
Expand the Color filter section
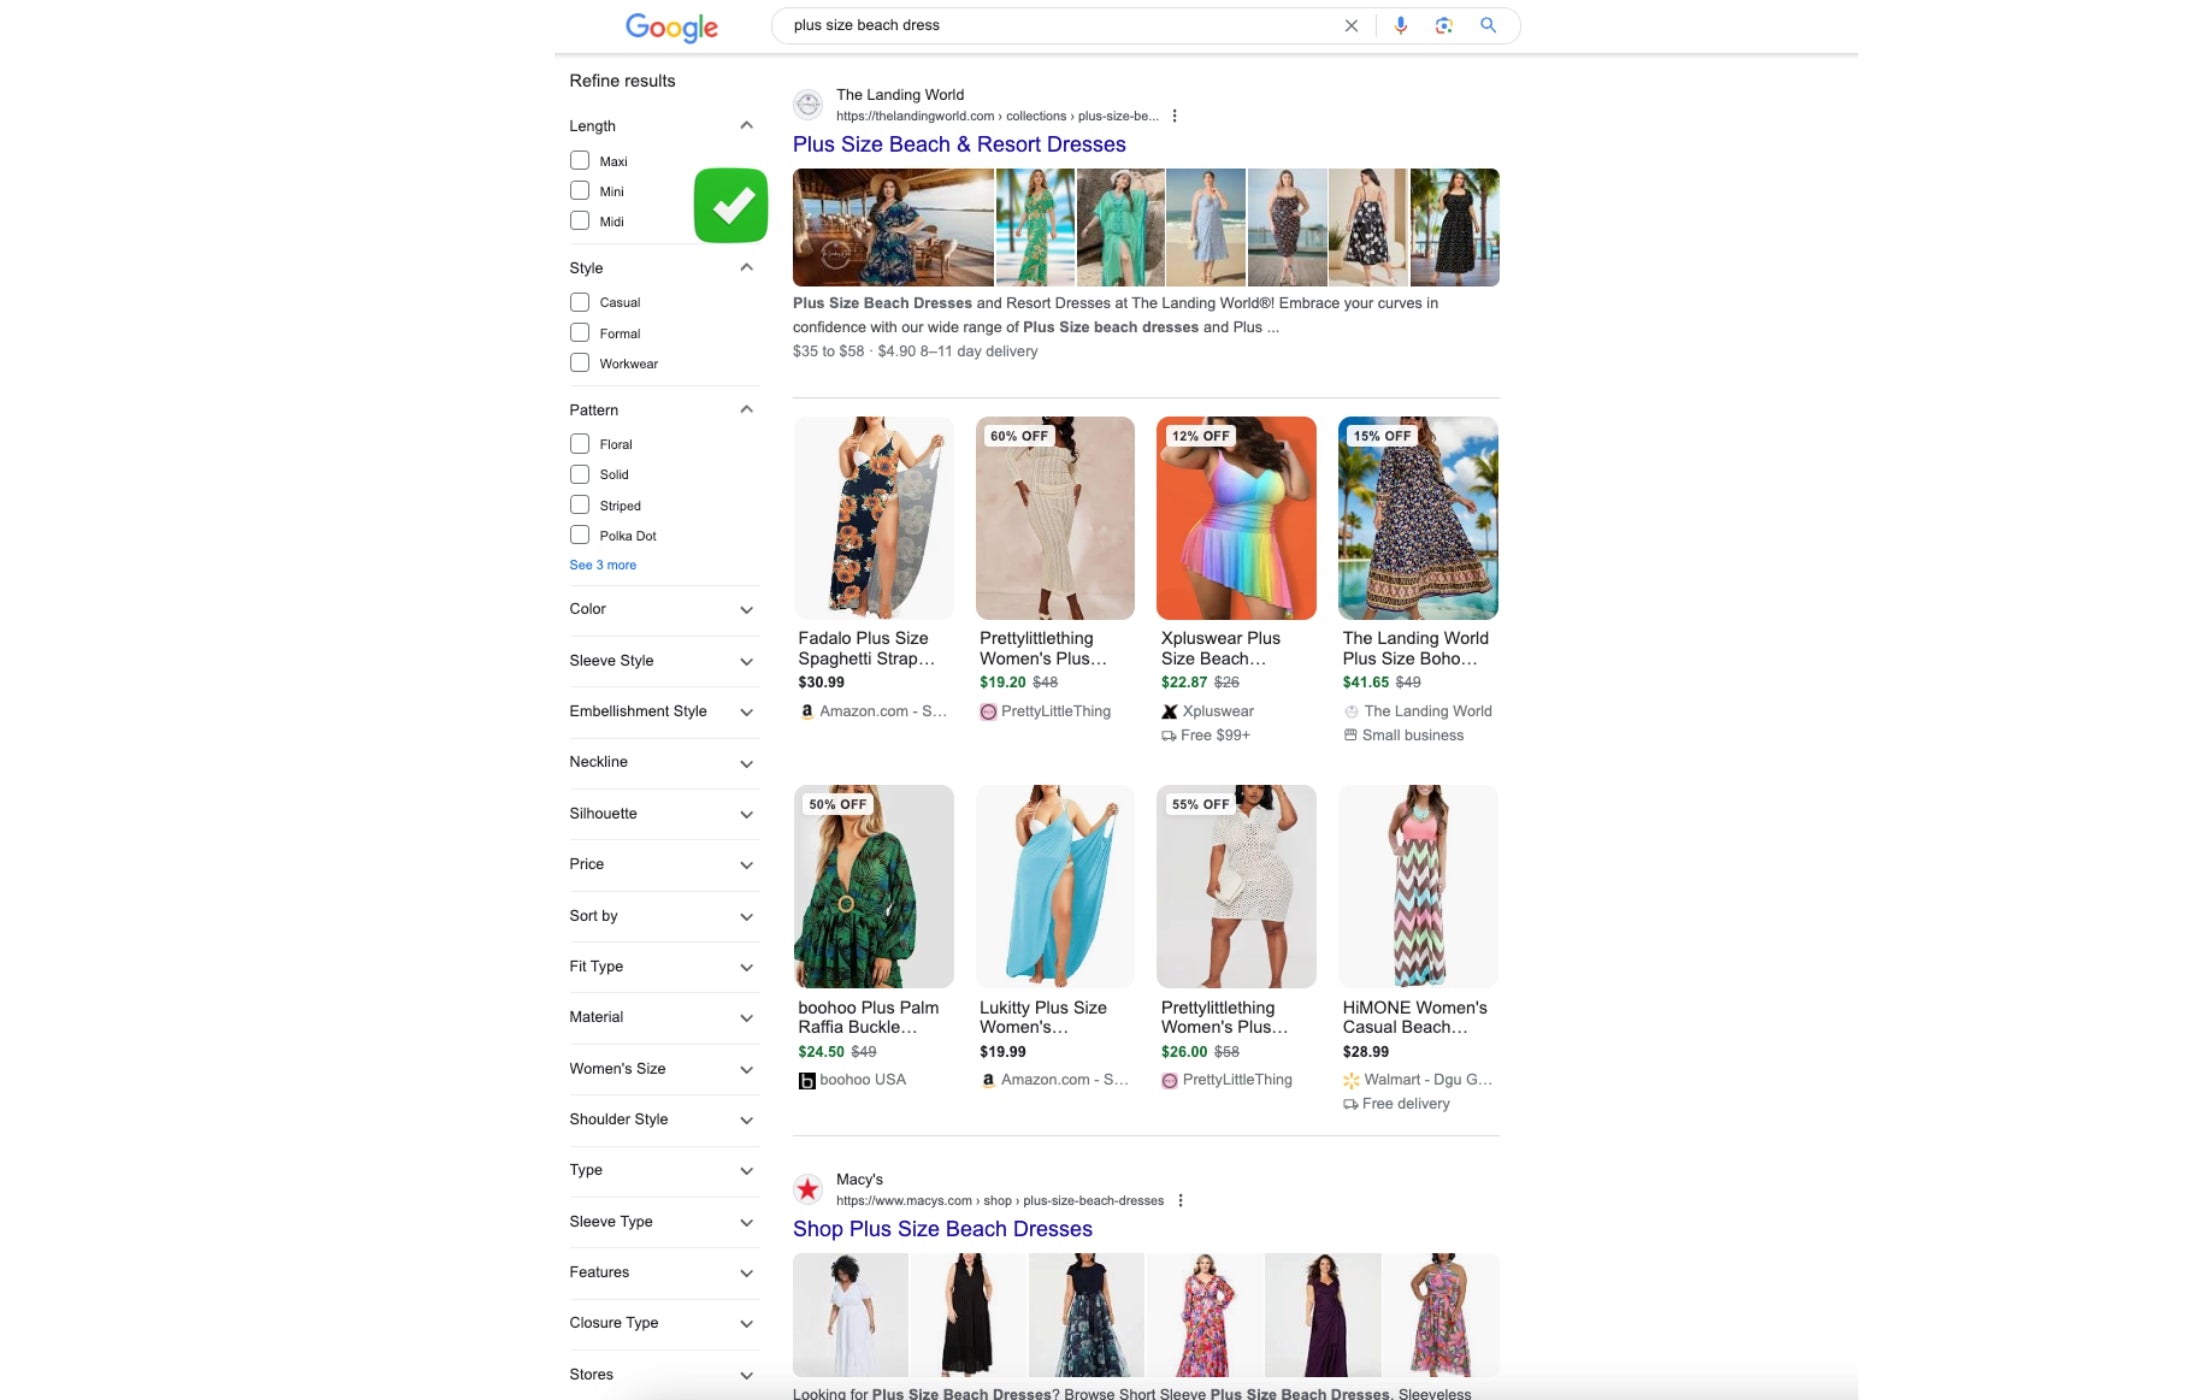point(746,609)
